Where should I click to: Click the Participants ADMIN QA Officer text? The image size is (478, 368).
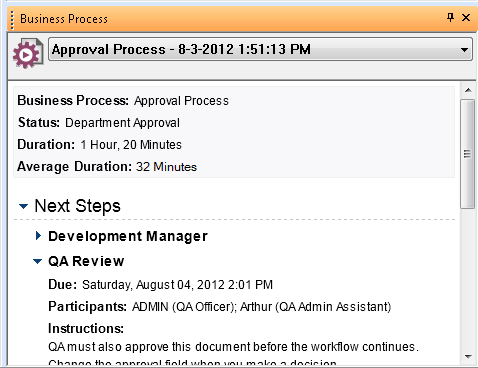(184, 307)
